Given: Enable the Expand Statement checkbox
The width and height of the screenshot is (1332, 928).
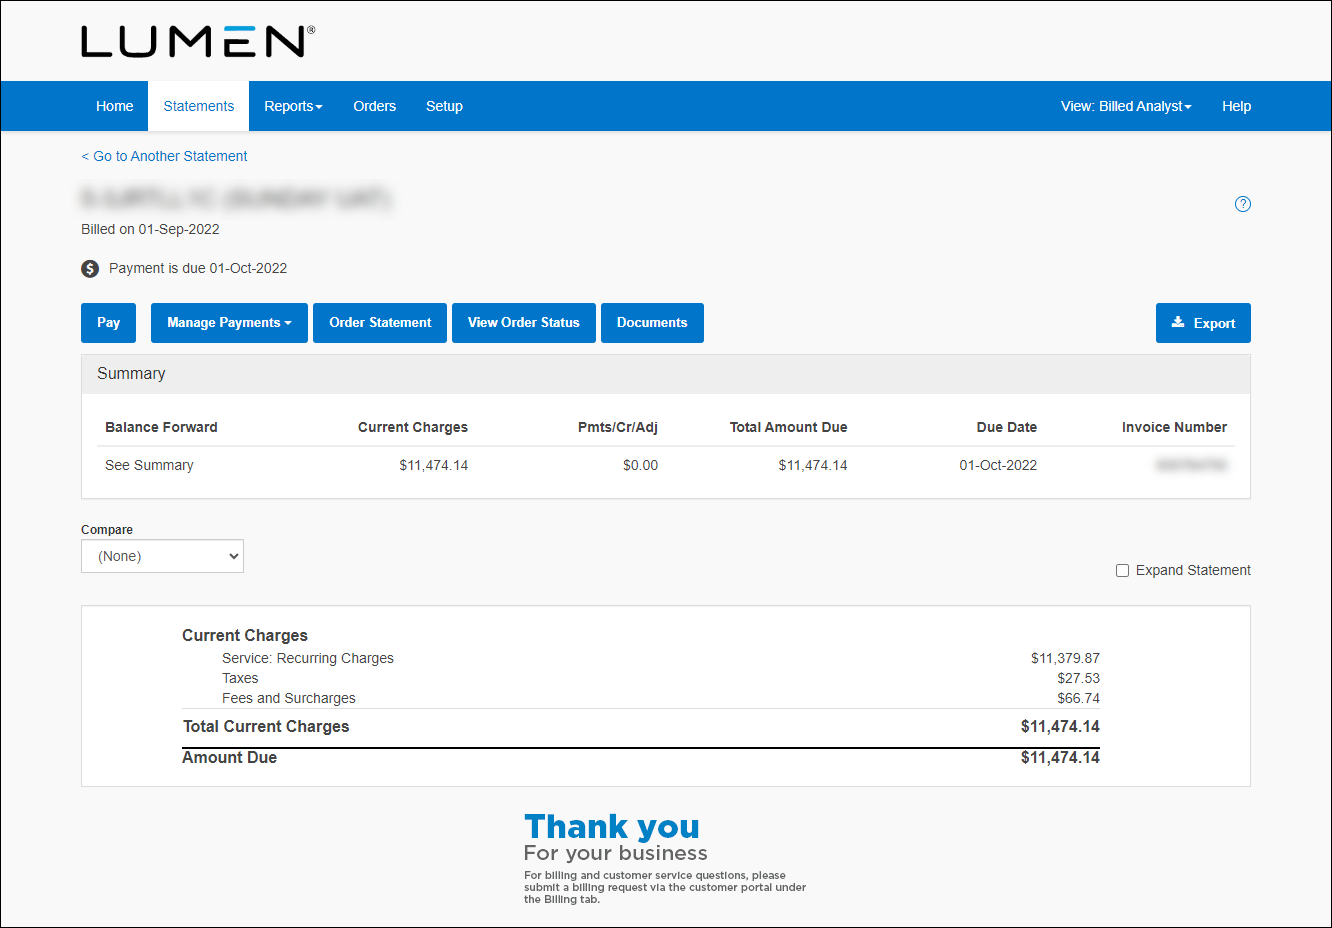Looking at the screenshot, I should tap(1122, 570).
